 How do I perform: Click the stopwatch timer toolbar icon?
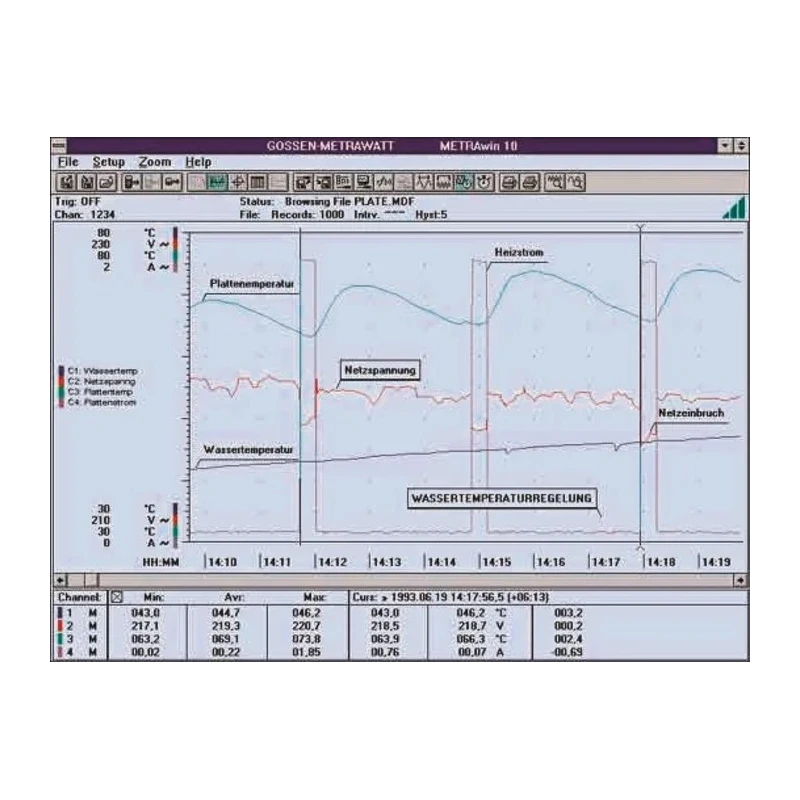(484, 182)
